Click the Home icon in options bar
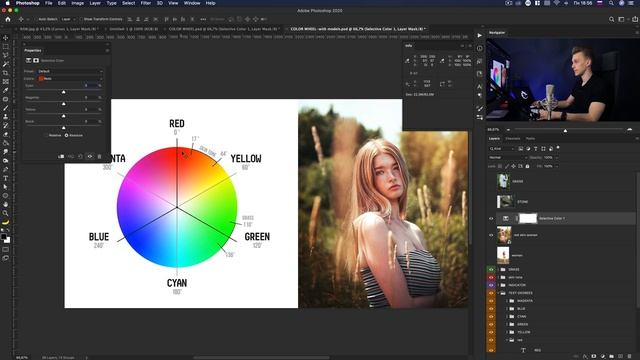Screen dimensions: 640x360 (x=8, y=19)
